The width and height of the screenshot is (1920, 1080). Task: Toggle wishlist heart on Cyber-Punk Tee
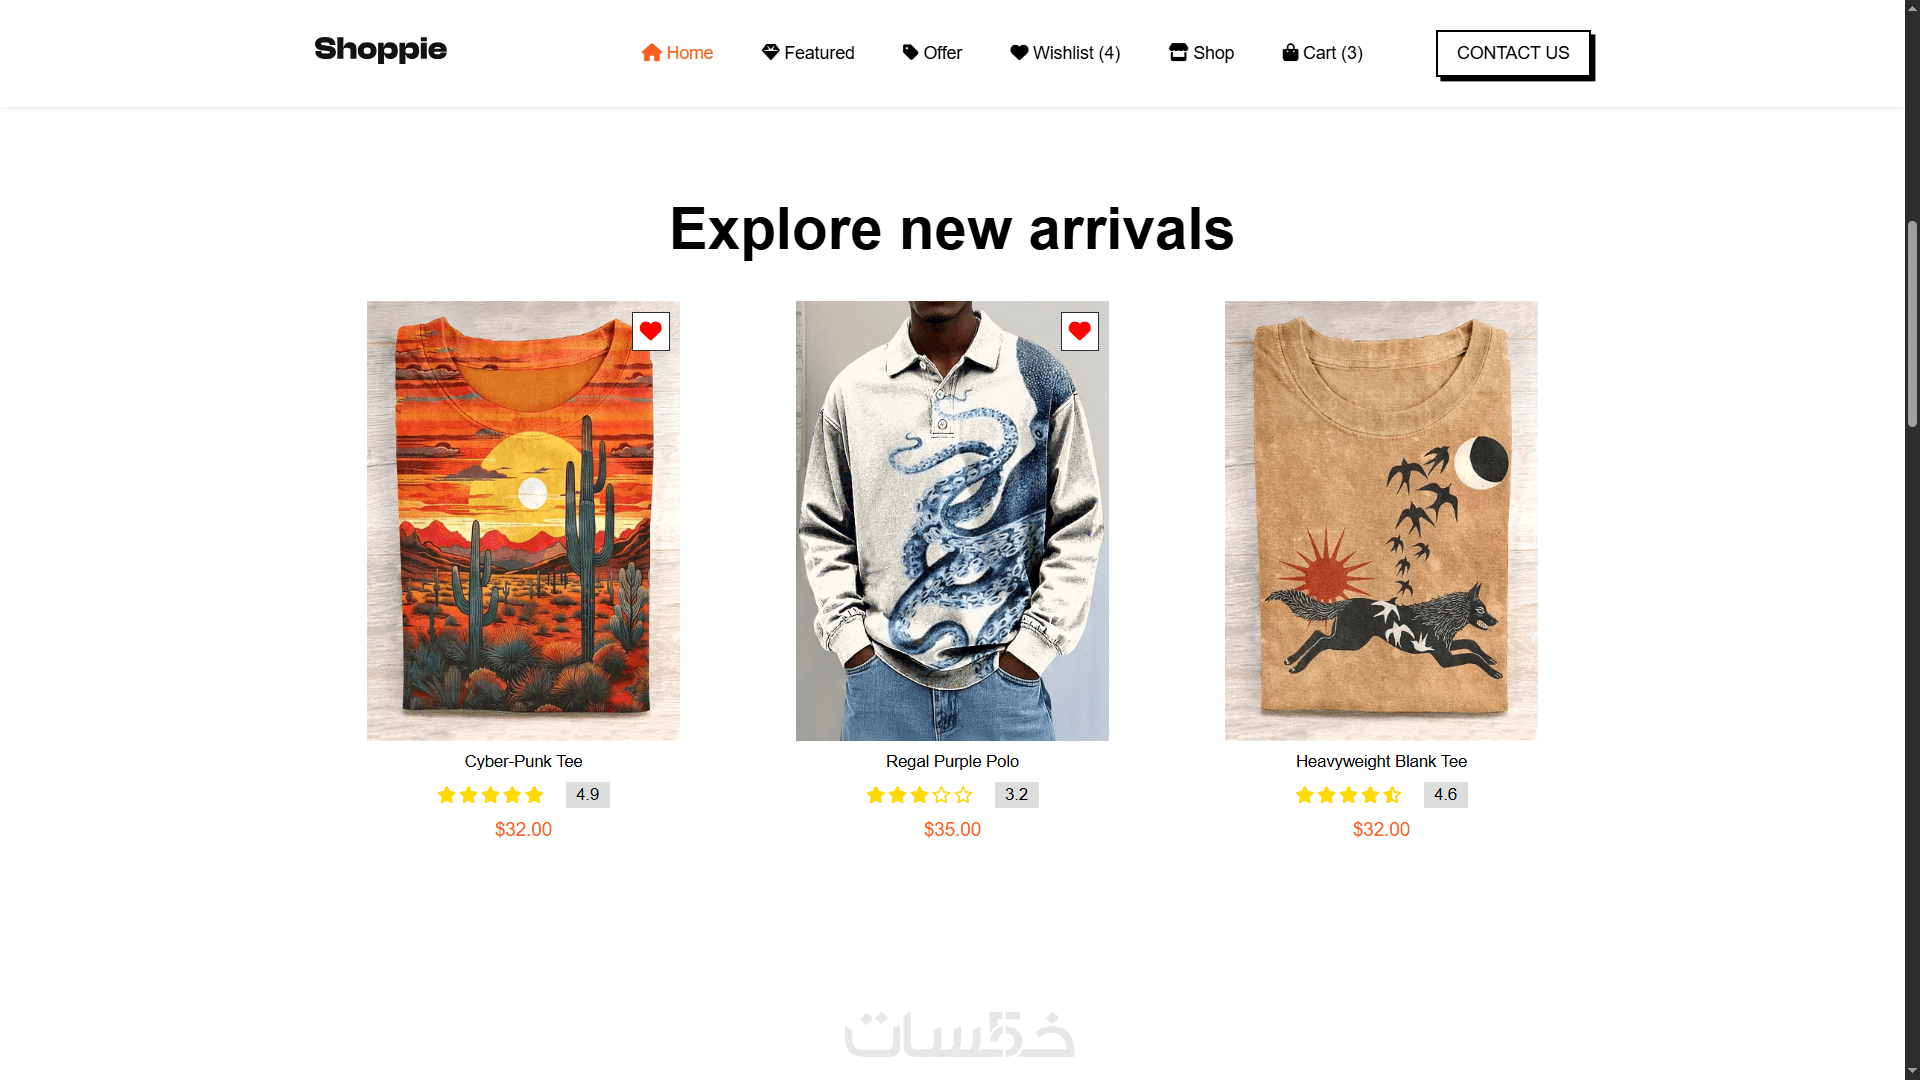click(x=651, y=331)
